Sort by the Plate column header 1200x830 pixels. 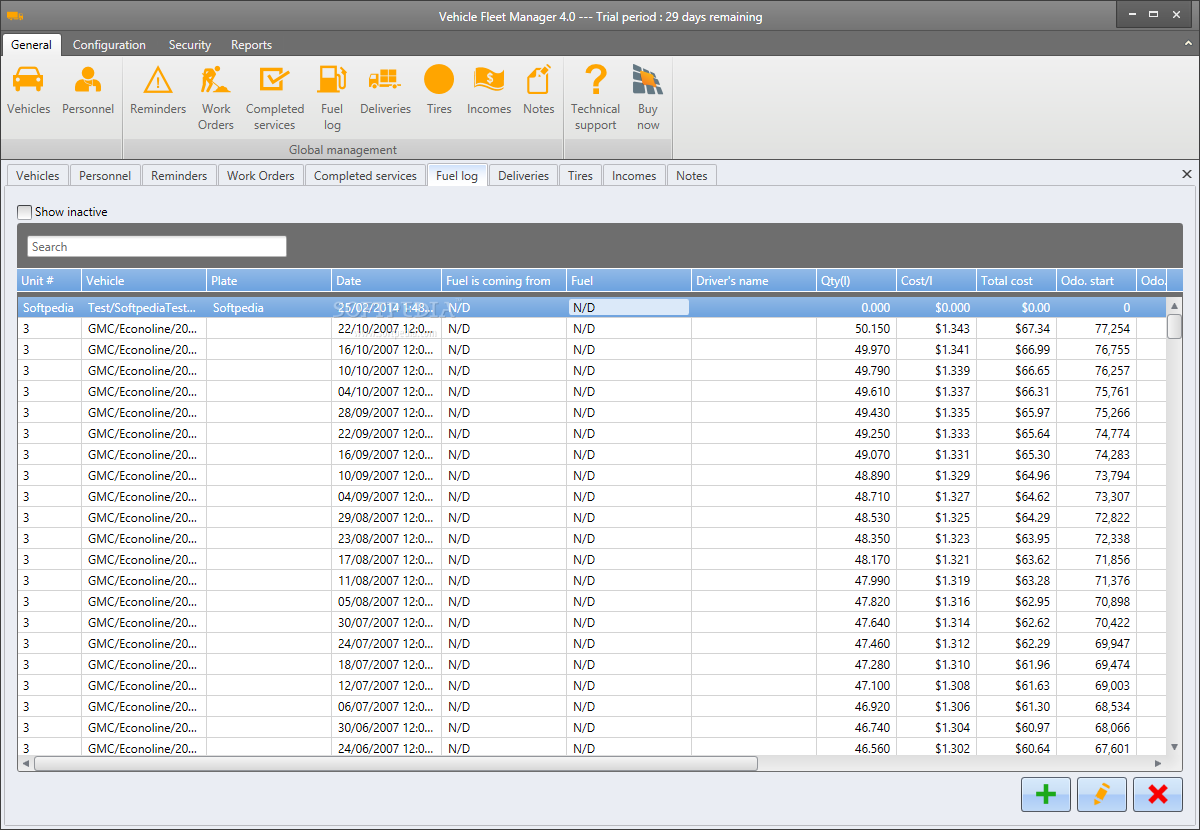[x=269, y=281]
